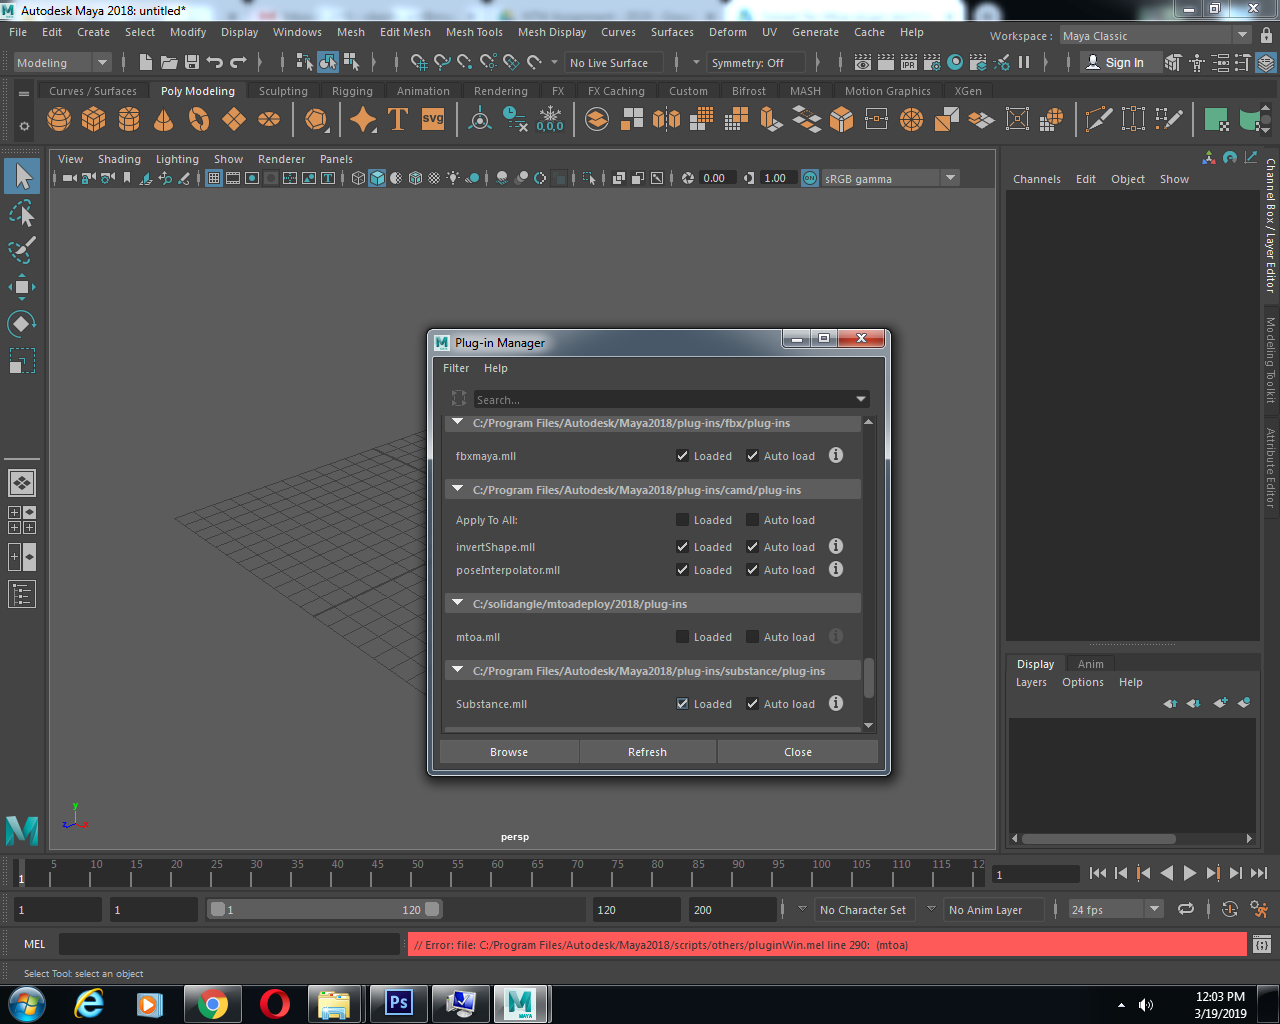Viewport: 1280px width, 1024px height.
Task: Create a polygon cone from shelf
Action: [x=164, y=120]
